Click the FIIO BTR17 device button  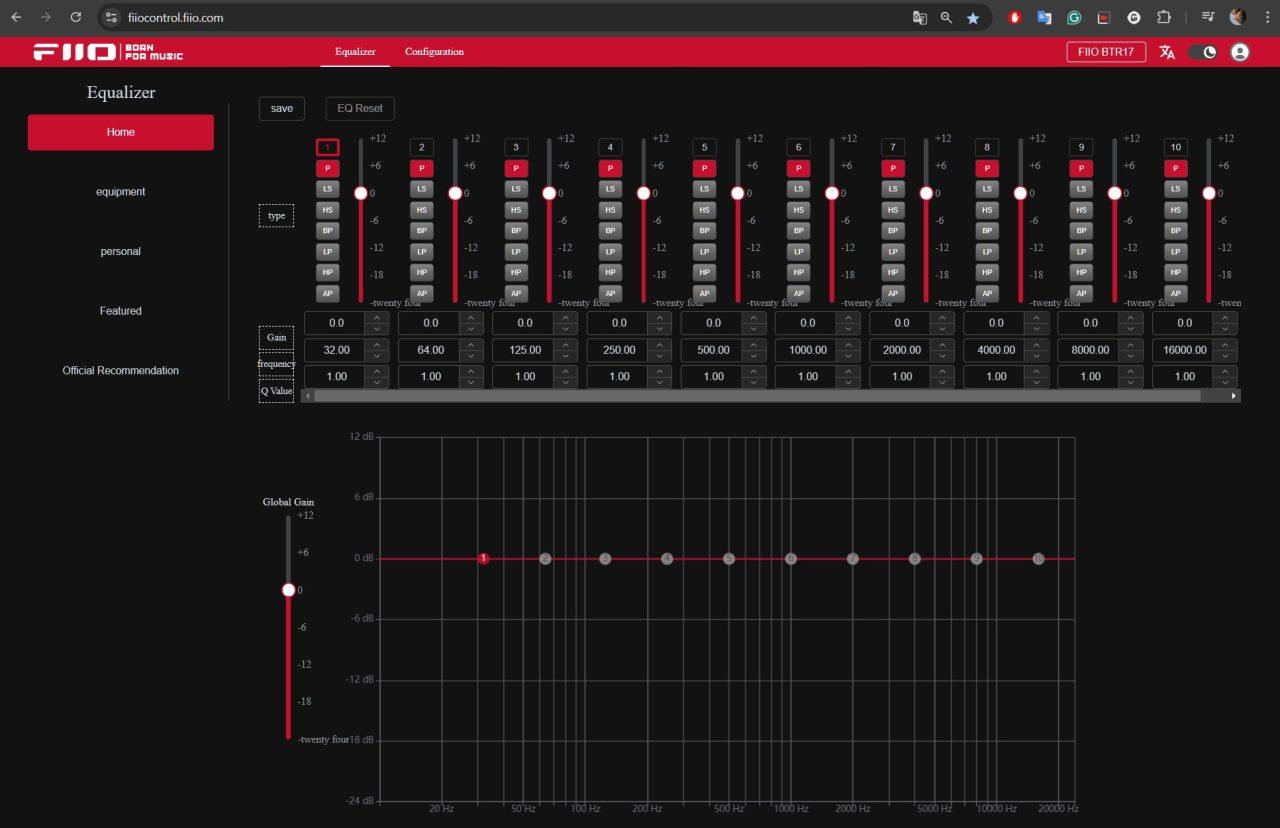1106,52
